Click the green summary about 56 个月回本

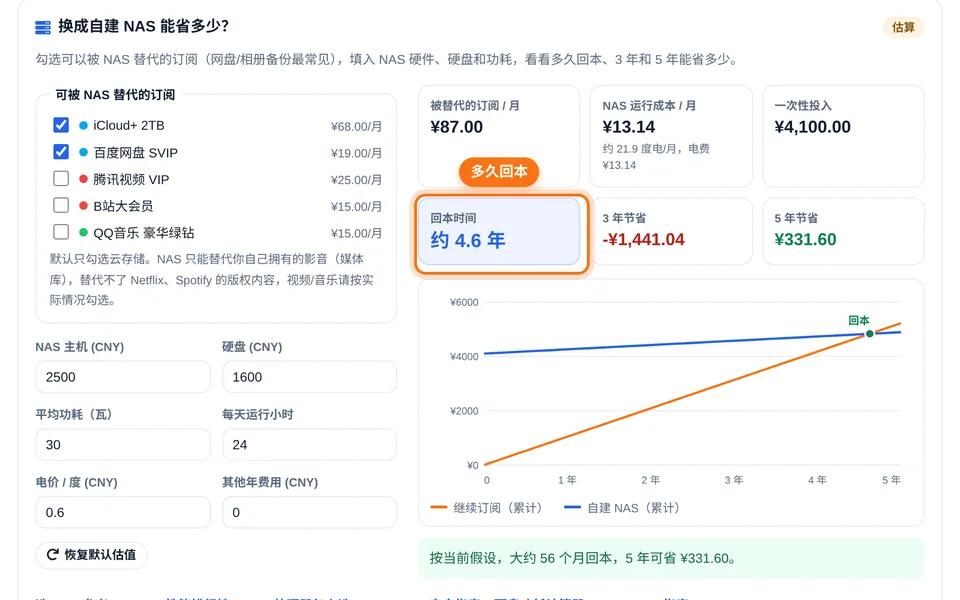(x=671, y=558)
